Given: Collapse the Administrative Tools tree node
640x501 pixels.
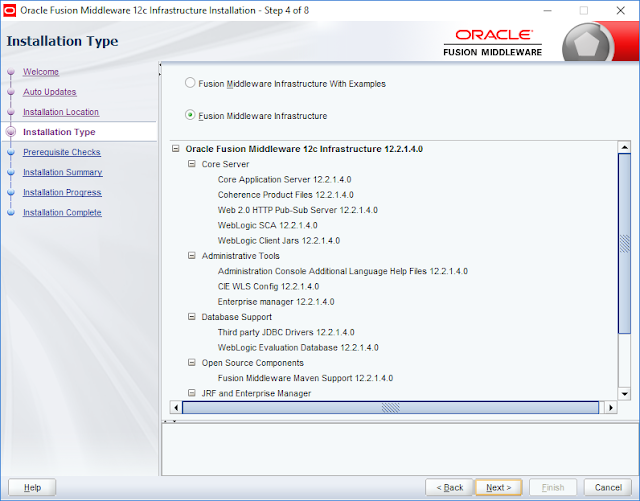Looking at the screenshot, I should point(191,256).
